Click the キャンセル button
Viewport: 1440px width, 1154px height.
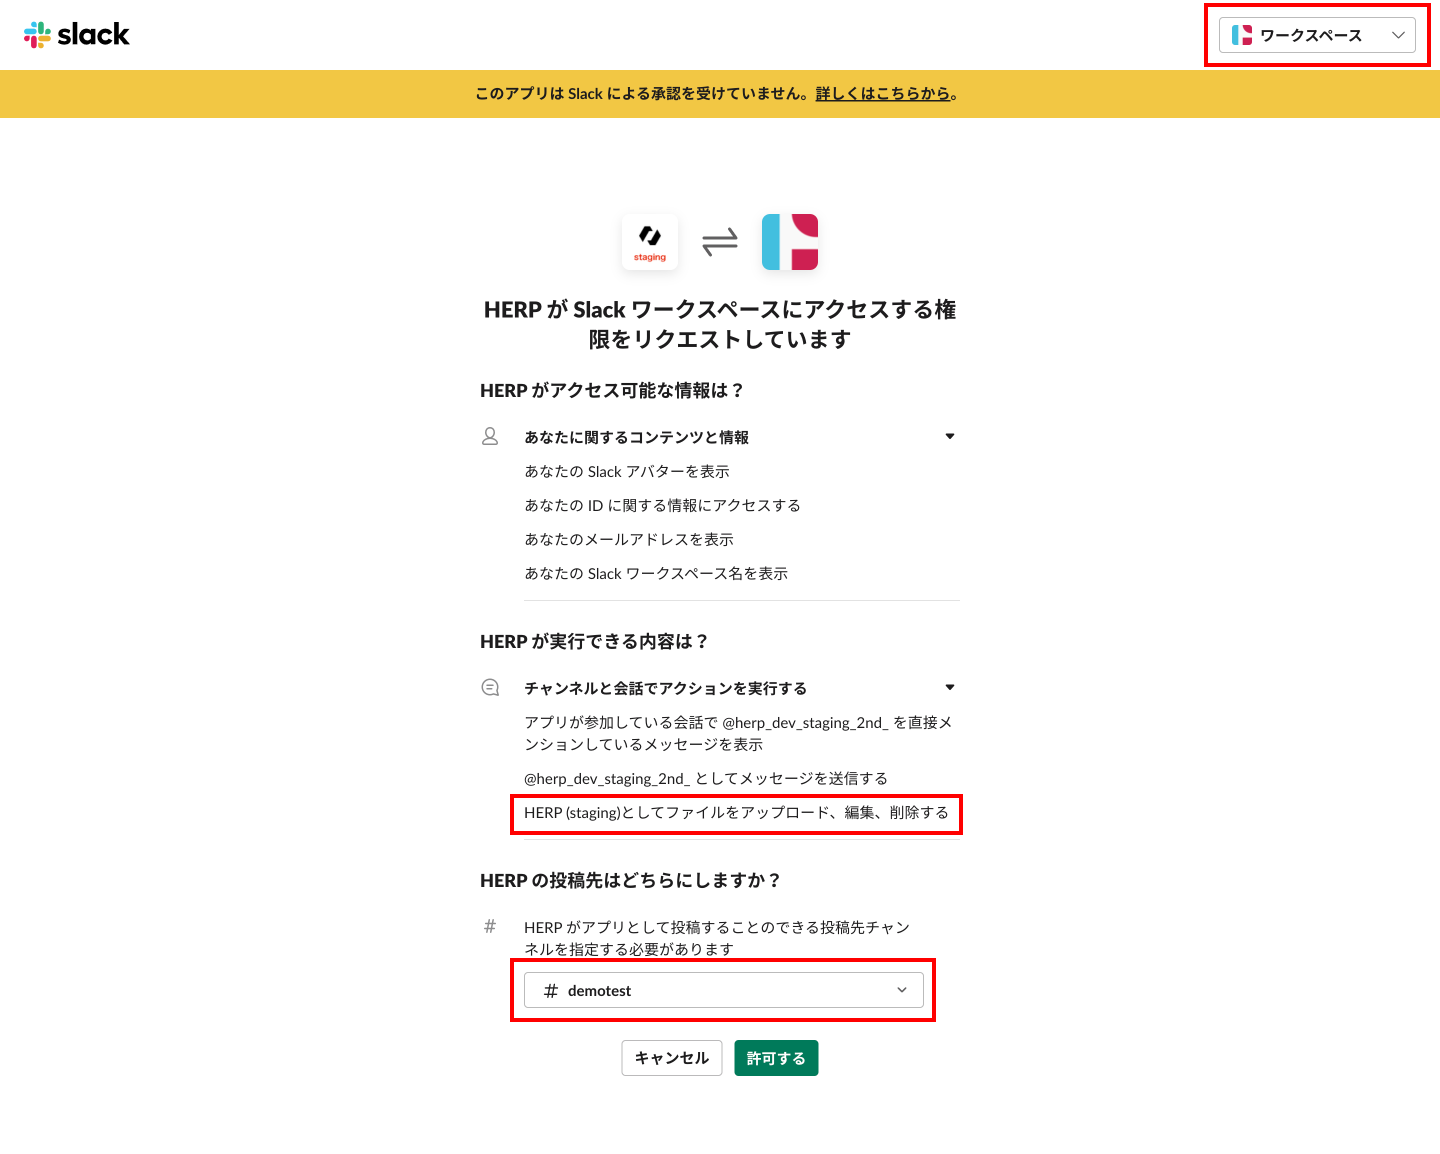click(x=672, y=1058)
